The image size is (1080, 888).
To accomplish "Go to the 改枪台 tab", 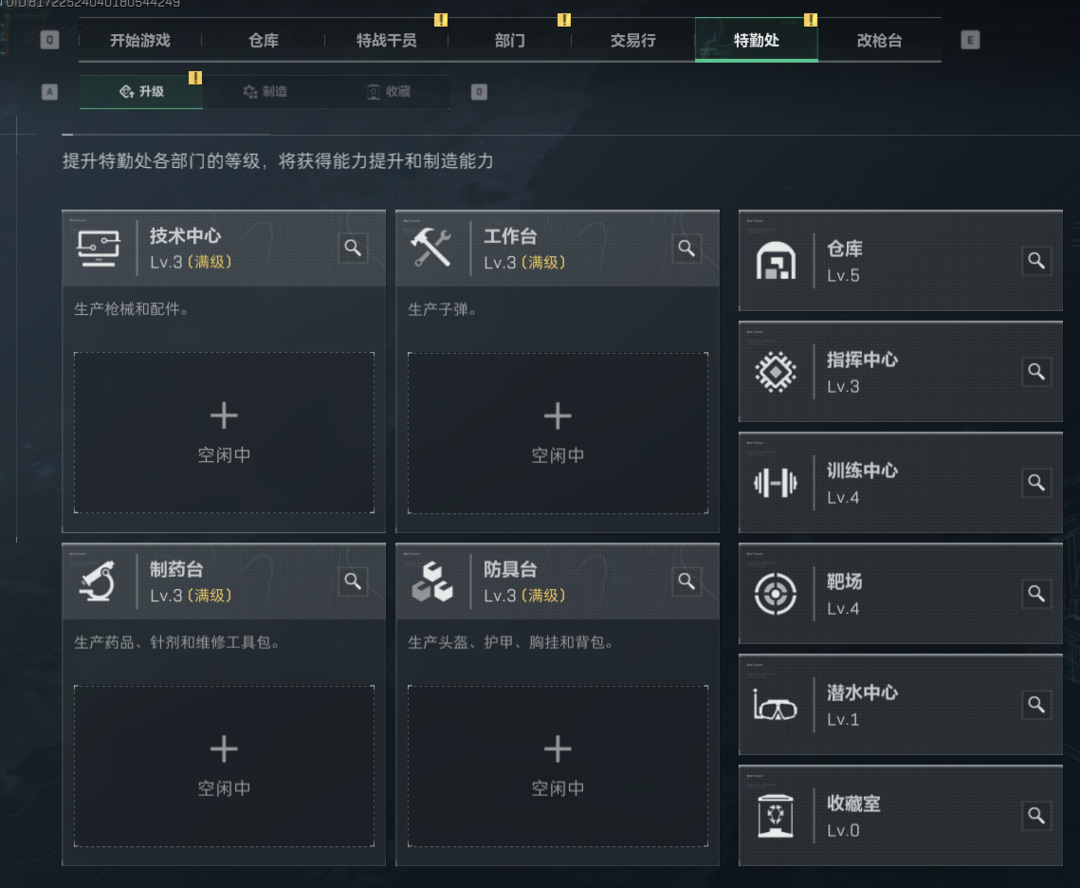I will tap(880, 41).
